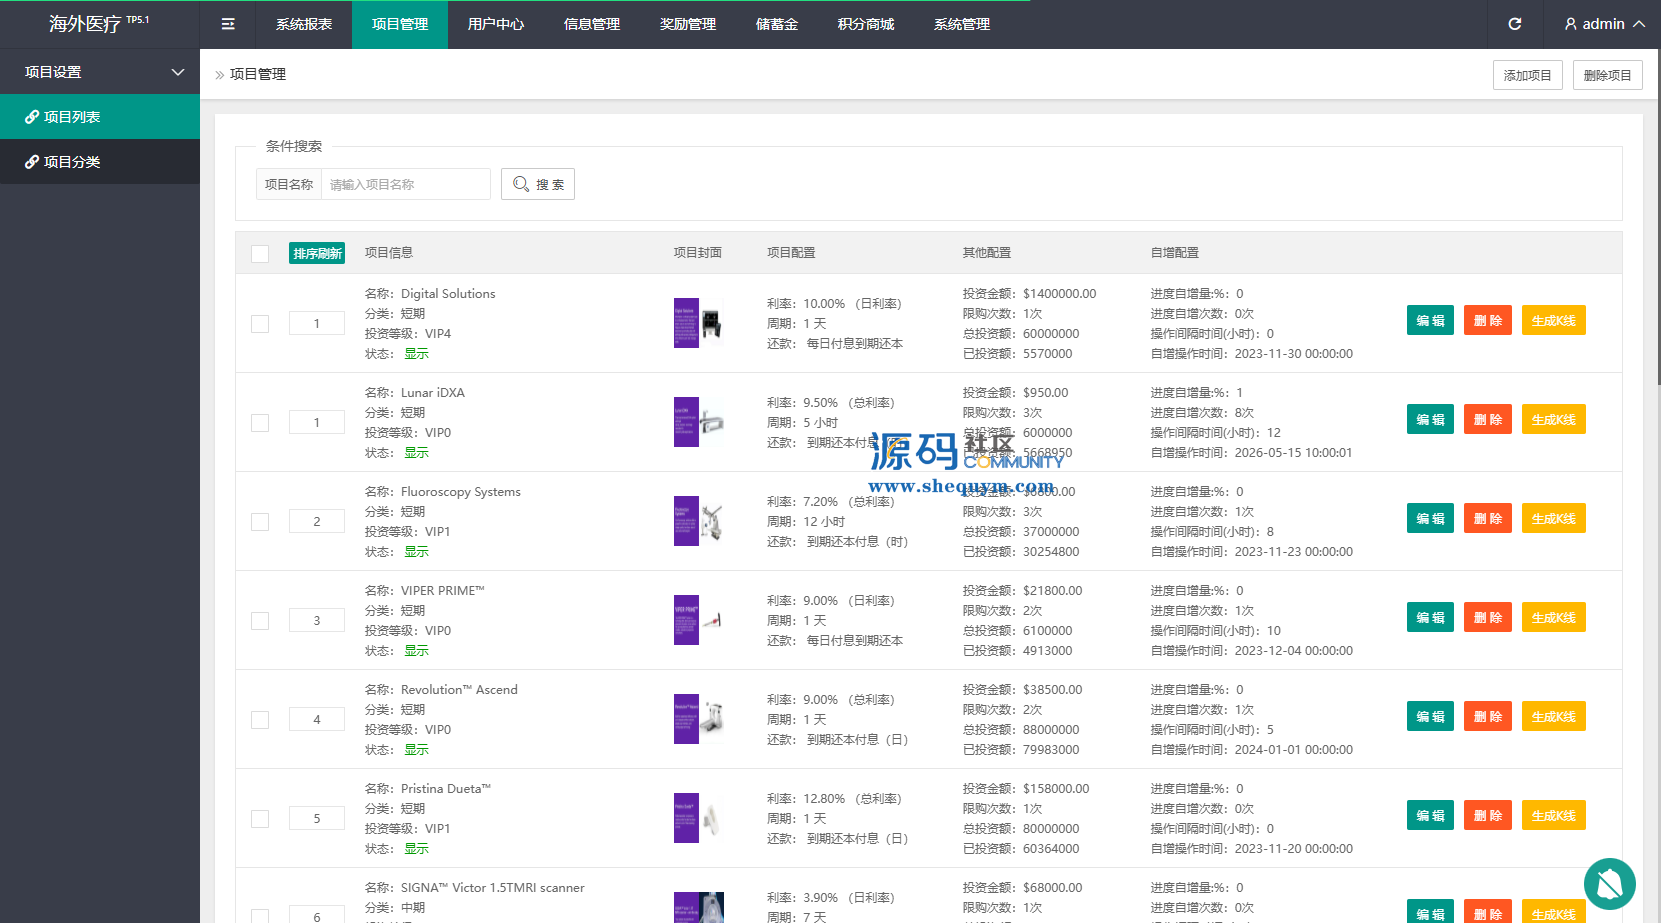Edit the sort order field for Fluoroscopy Systems

click(317, 521)
